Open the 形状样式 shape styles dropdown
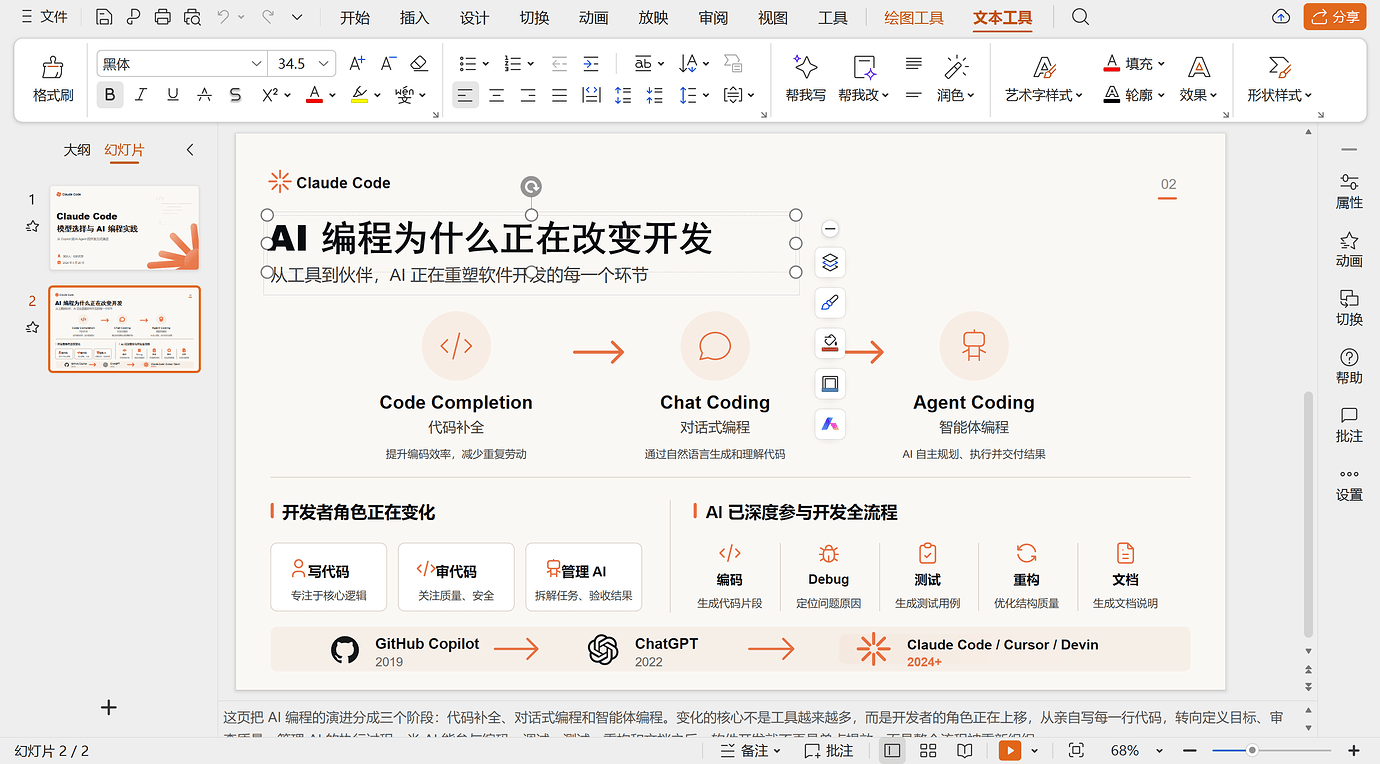Image resolution: width=1380 pixels, height=764 pixels. (1279, 95)
